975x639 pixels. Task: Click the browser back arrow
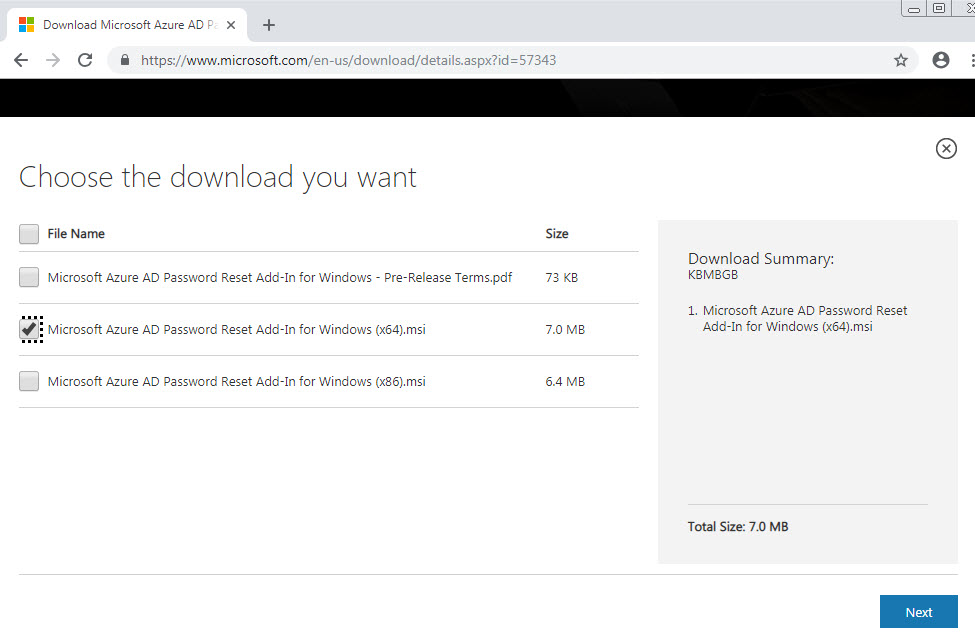[21, 60]
